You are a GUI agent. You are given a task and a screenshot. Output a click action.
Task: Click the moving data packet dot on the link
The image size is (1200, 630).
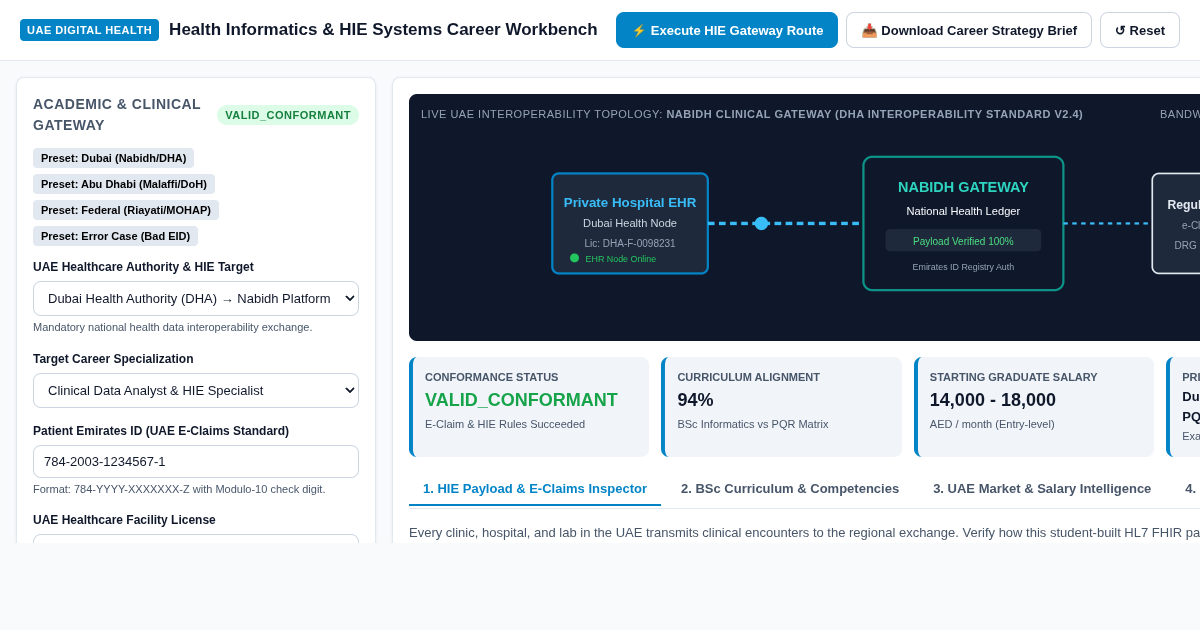pos(761,223)
